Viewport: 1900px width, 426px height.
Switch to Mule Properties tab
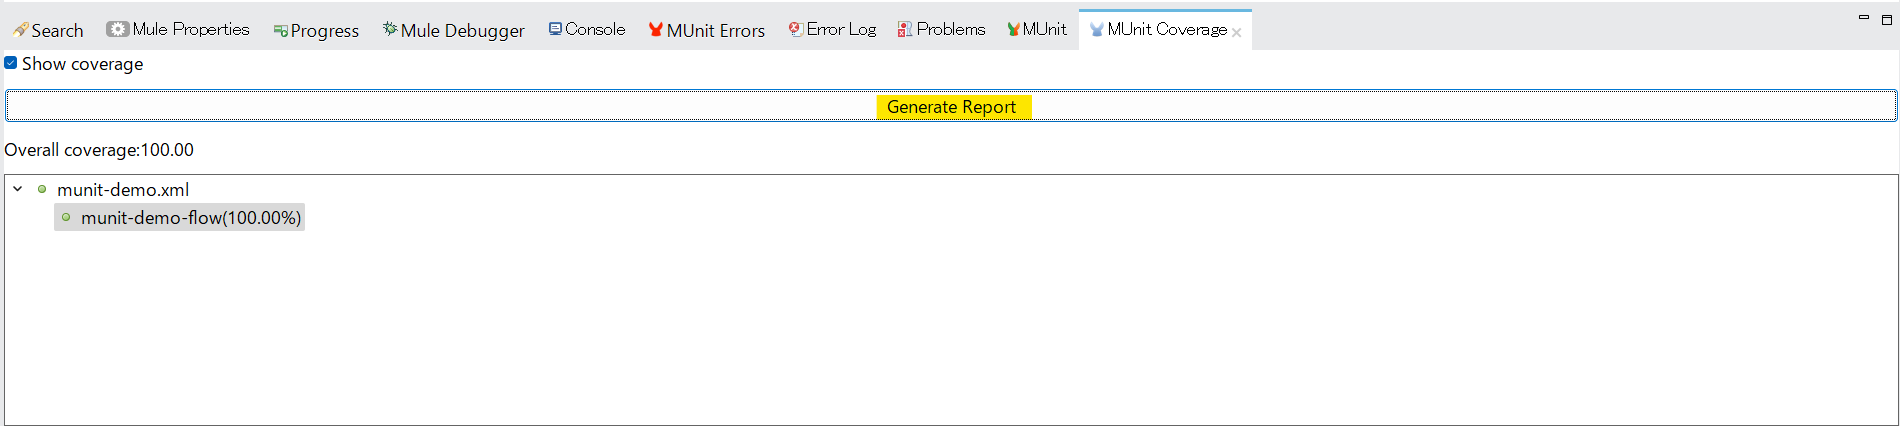pyautogui.click(x=178, y=30)
